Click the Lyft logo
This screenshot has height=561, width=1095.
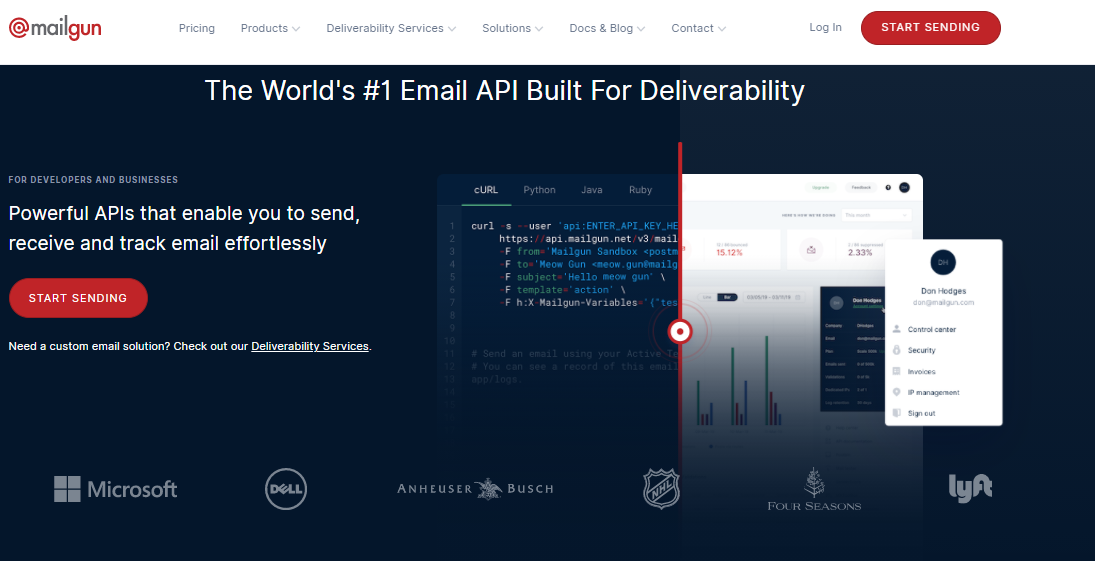[970, 488]
